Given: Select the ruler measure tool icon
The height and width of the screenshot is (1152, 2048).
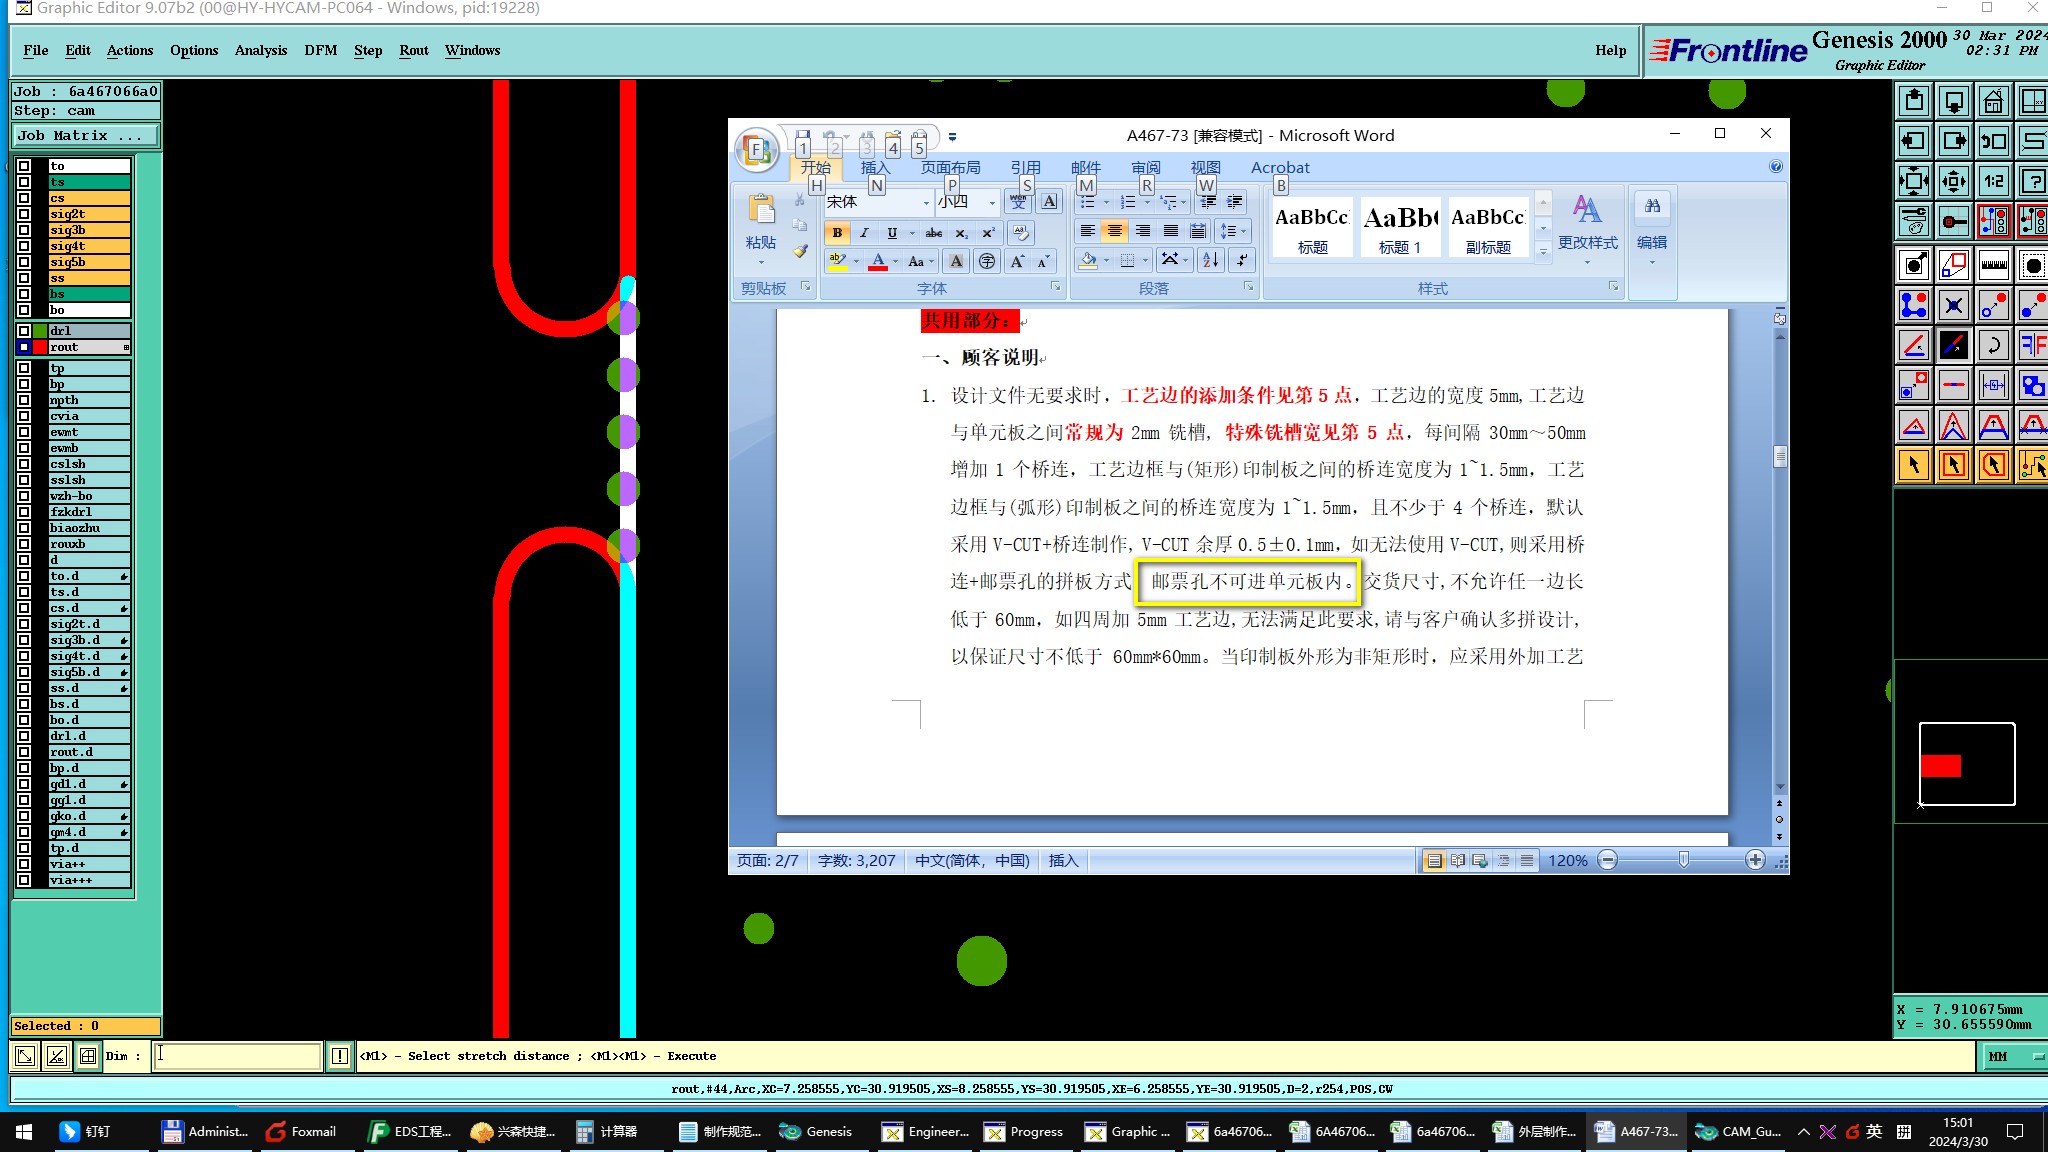Looking at the screenshot, I should pos(1993,265).
